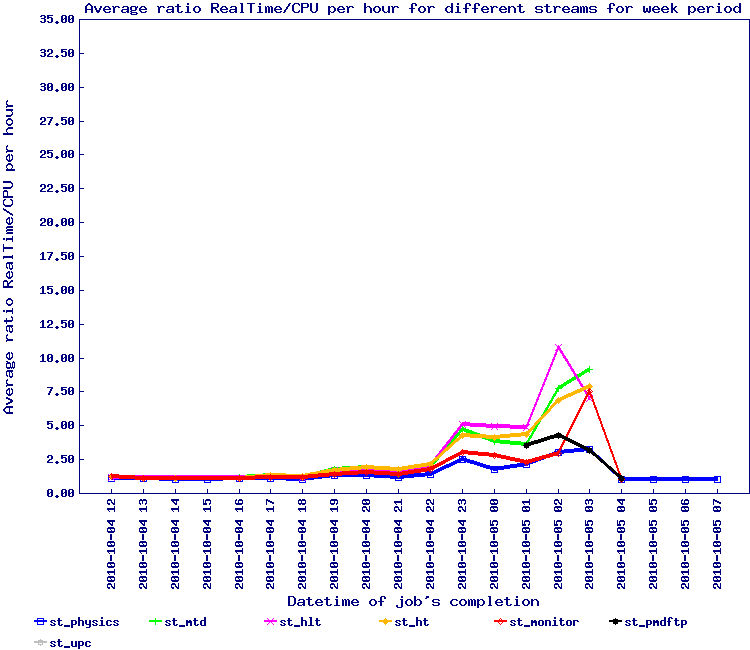Select the st_hlt legend label
The width and height of the screenshot is (750, 650).
tap(300, 622)
